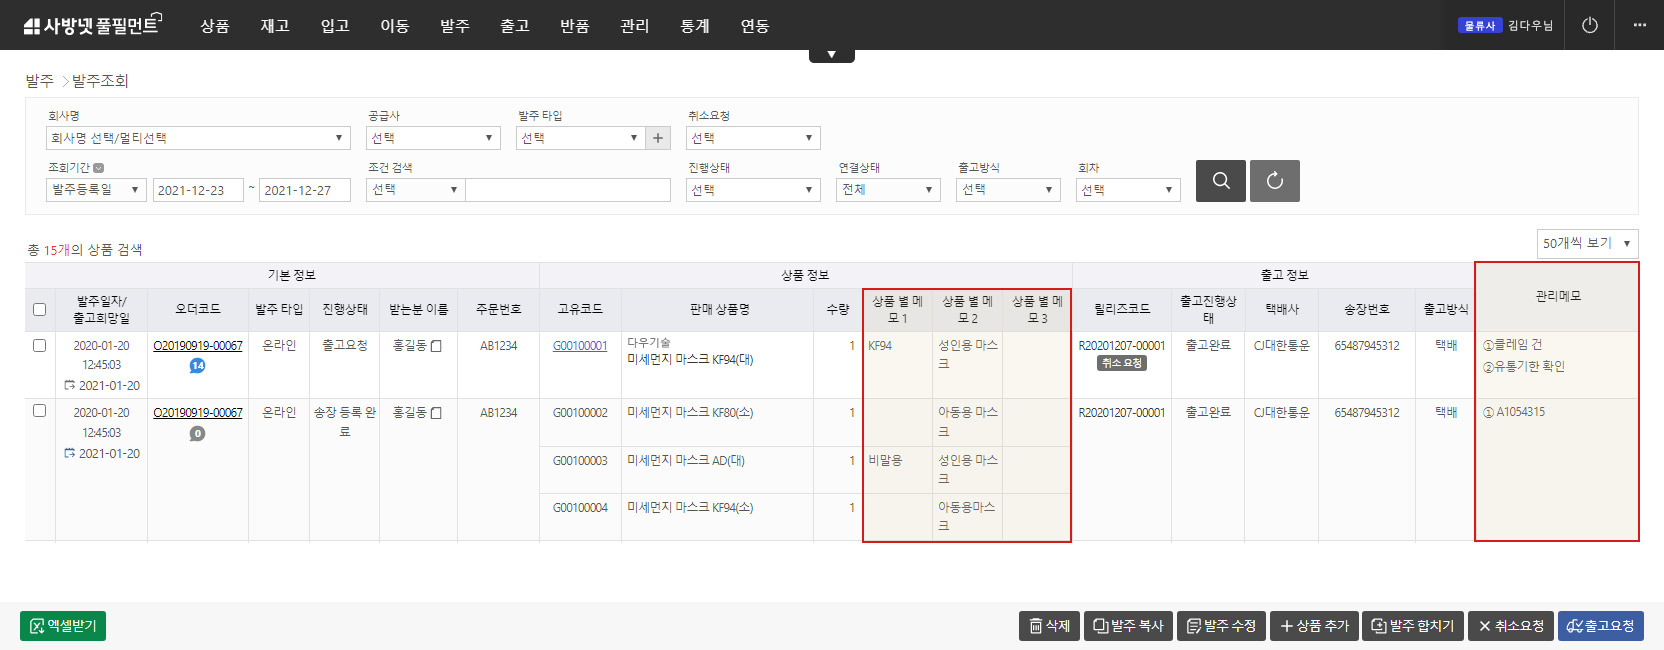Open the 통계 menu
1664x650 pixels.
695,26
